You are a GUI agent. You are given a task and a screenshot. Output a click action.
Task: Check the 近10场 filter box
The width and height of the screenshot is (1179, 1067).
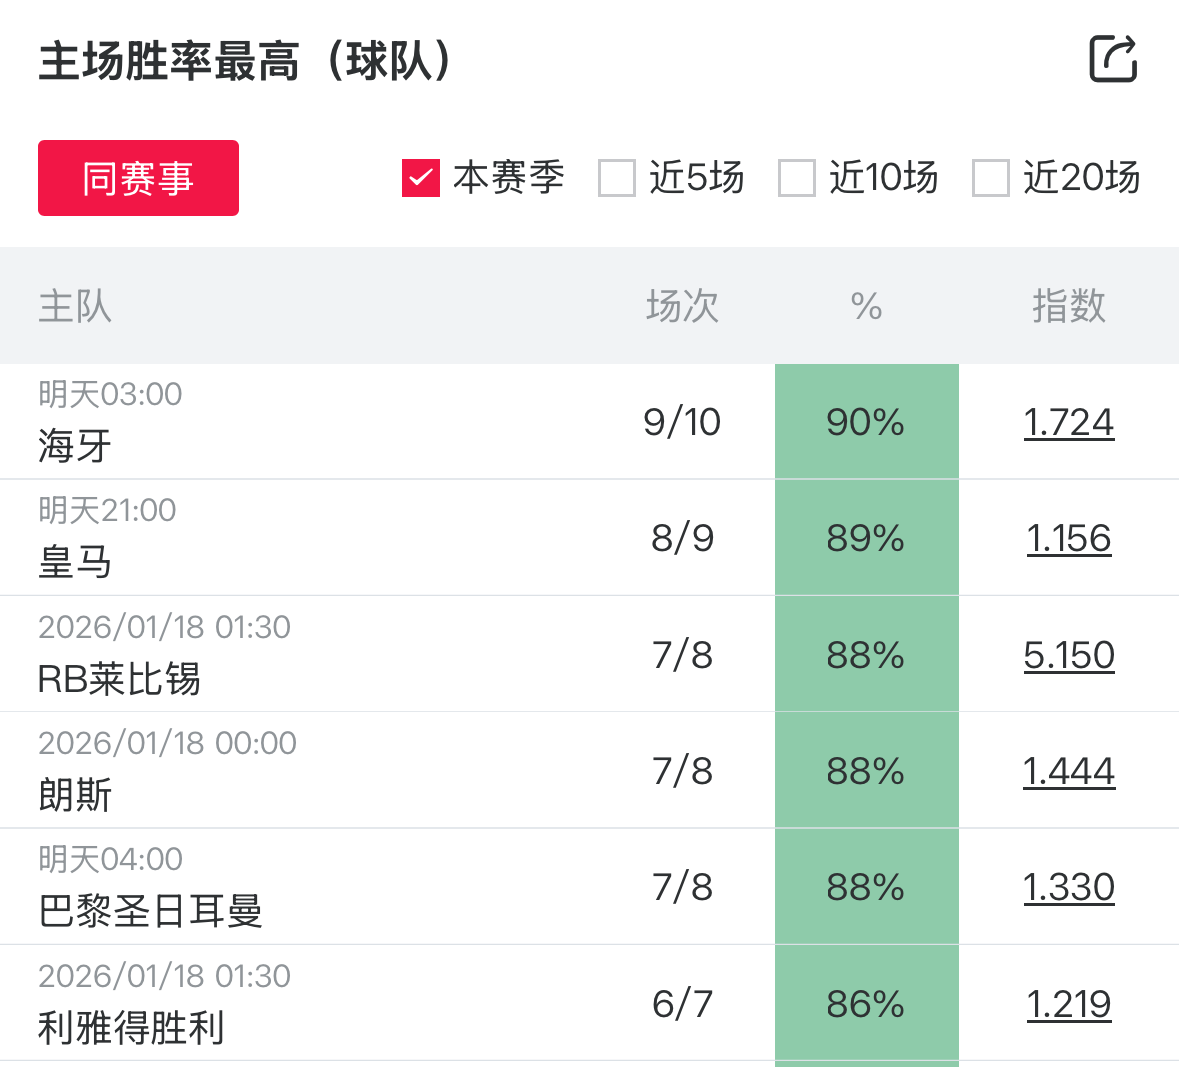[x=797, y=178]
